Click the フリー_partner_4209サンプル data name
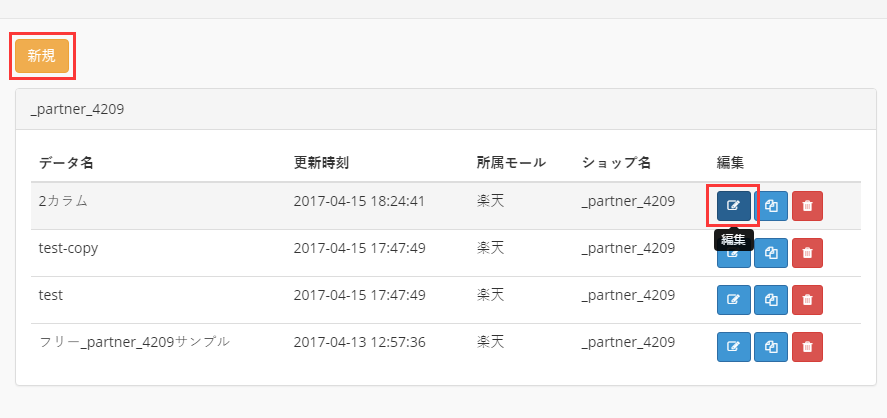The width and height of the screenshot is (887, 418). pyautogui.click(x=135, y=342)
